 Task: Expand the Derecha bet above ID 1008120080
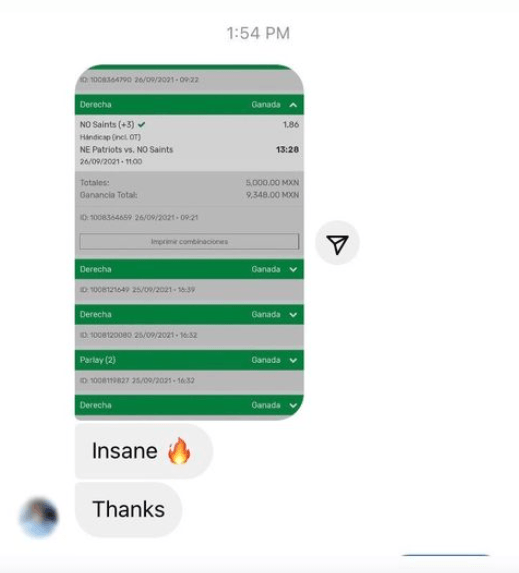[293, 315]
